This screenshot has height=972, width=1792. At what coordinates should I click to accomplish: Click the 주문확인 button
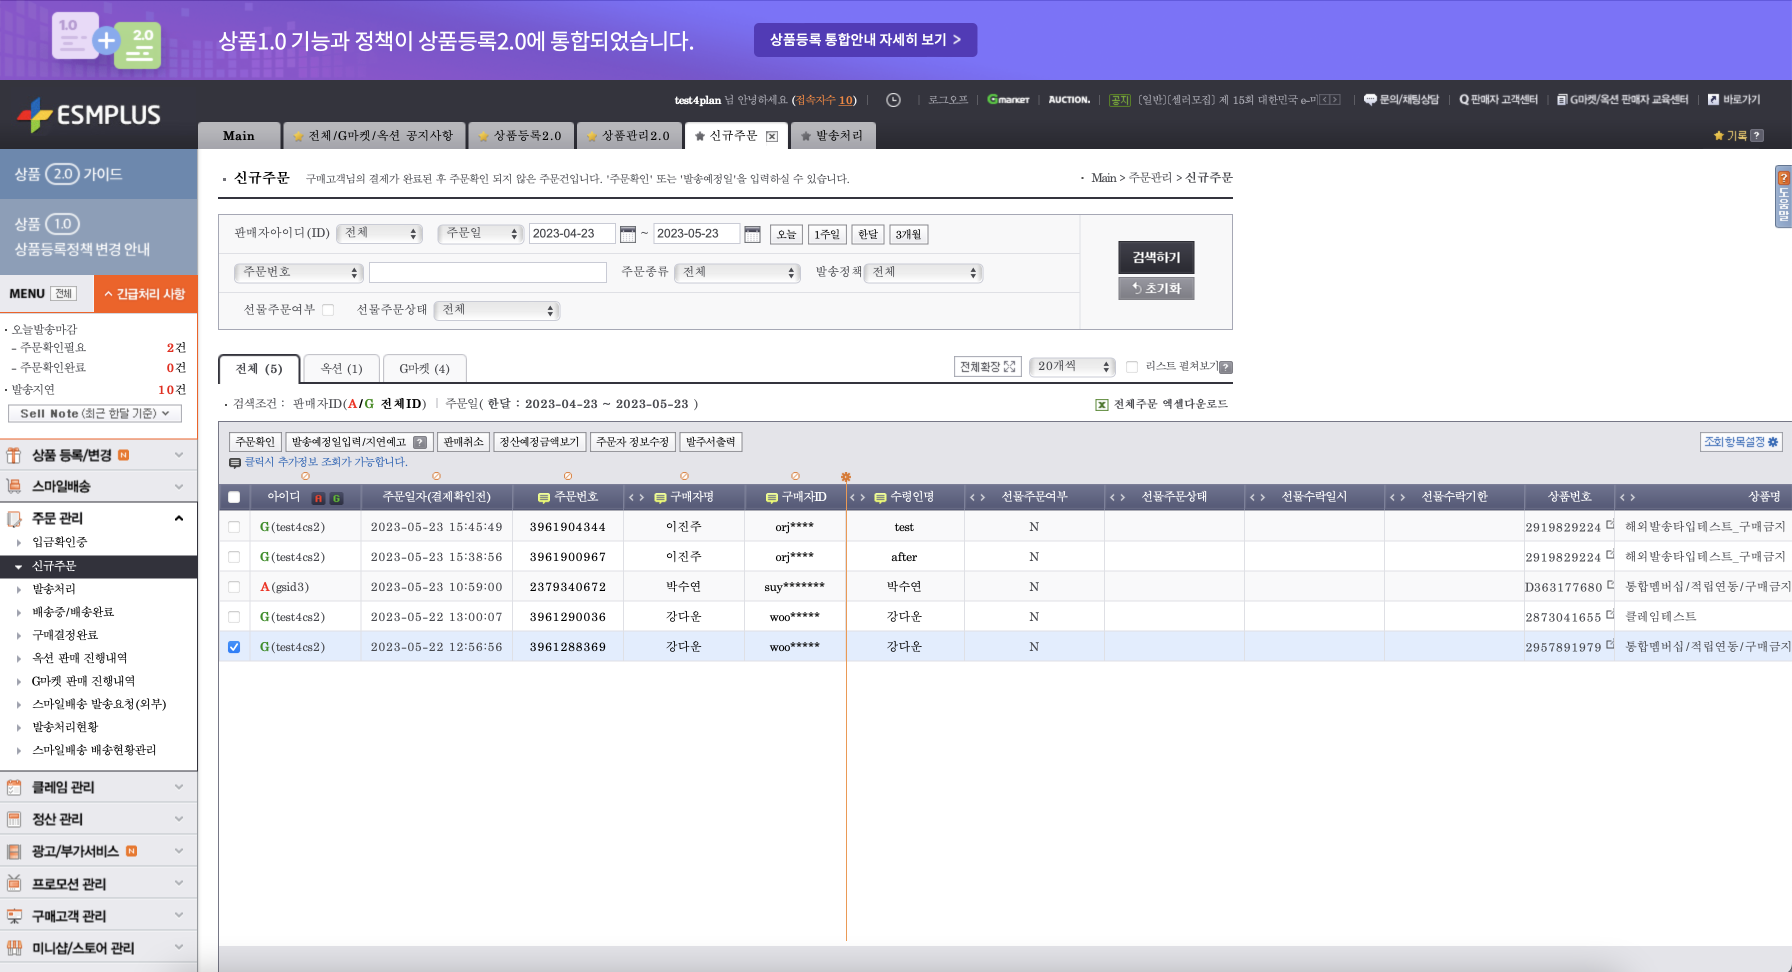pos(255,442)
